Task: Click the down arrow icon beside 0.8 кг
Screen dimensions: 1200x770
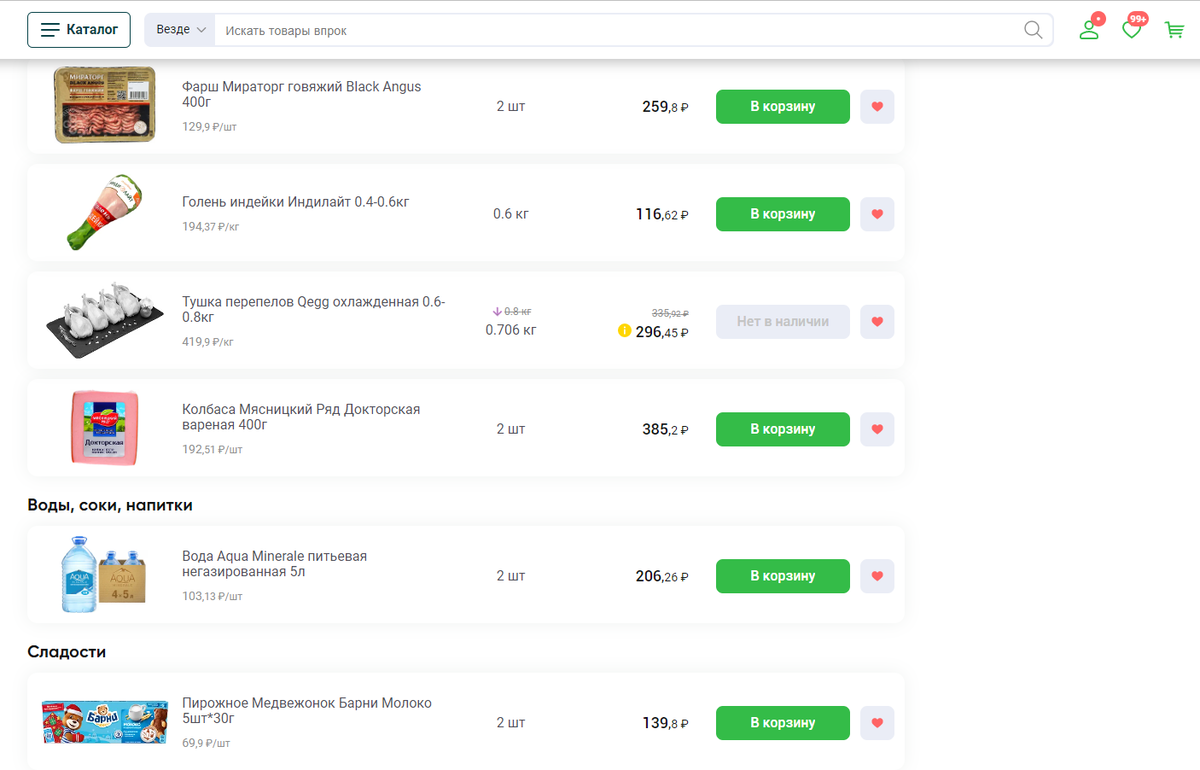Action: point(497,311)
